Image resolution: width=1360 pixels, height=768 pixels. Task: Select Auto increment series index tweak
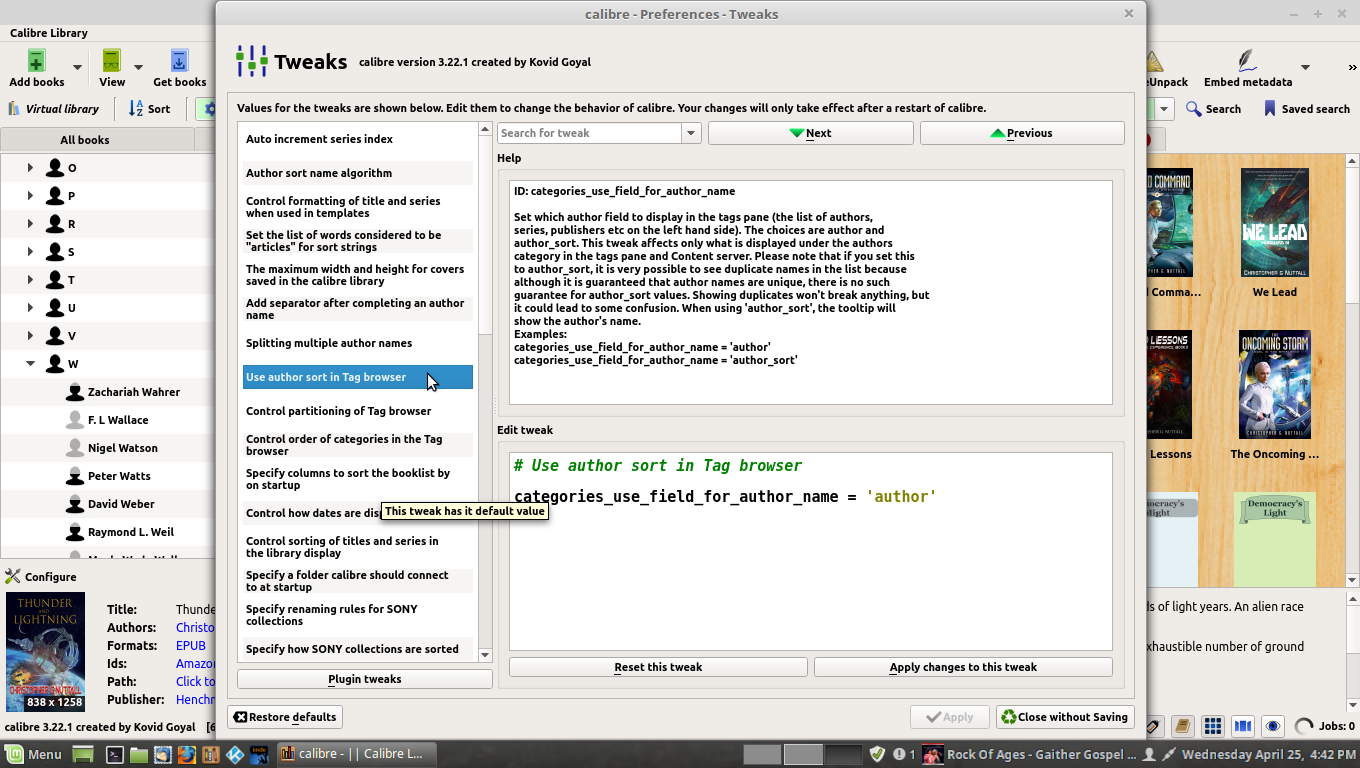[358, 139]
